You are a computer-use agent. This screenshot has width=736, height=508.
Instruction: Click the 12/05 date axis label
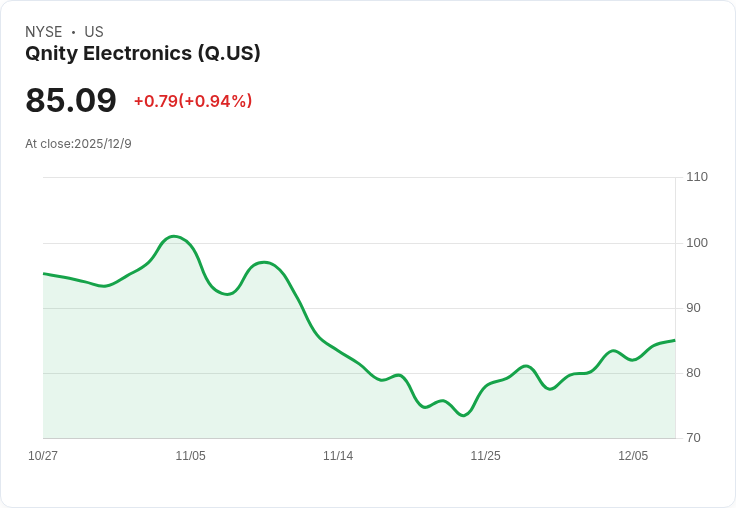point(633,456)
